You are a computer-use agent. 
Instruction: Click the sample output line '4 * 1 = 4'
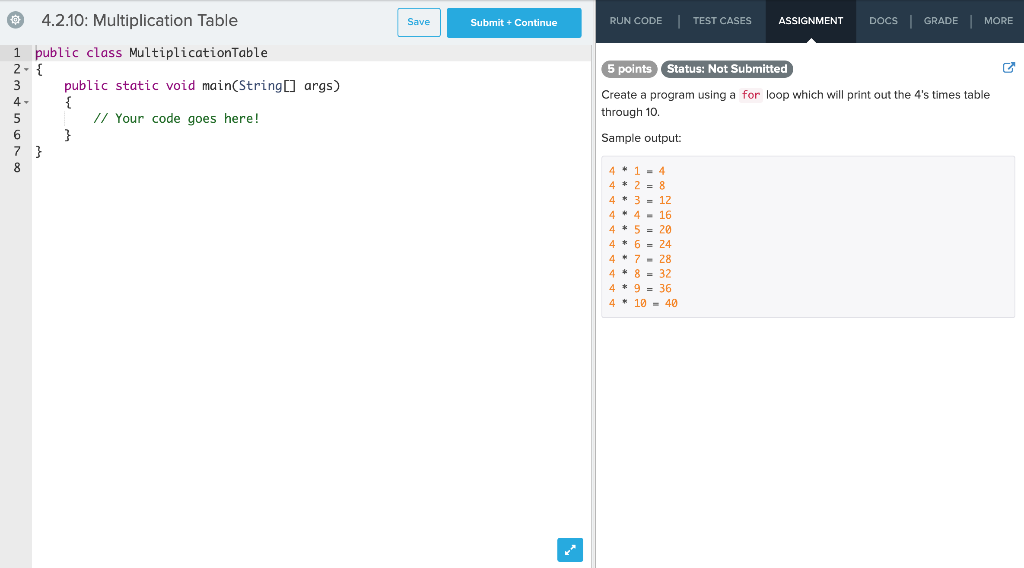click(x=637, y=171)
